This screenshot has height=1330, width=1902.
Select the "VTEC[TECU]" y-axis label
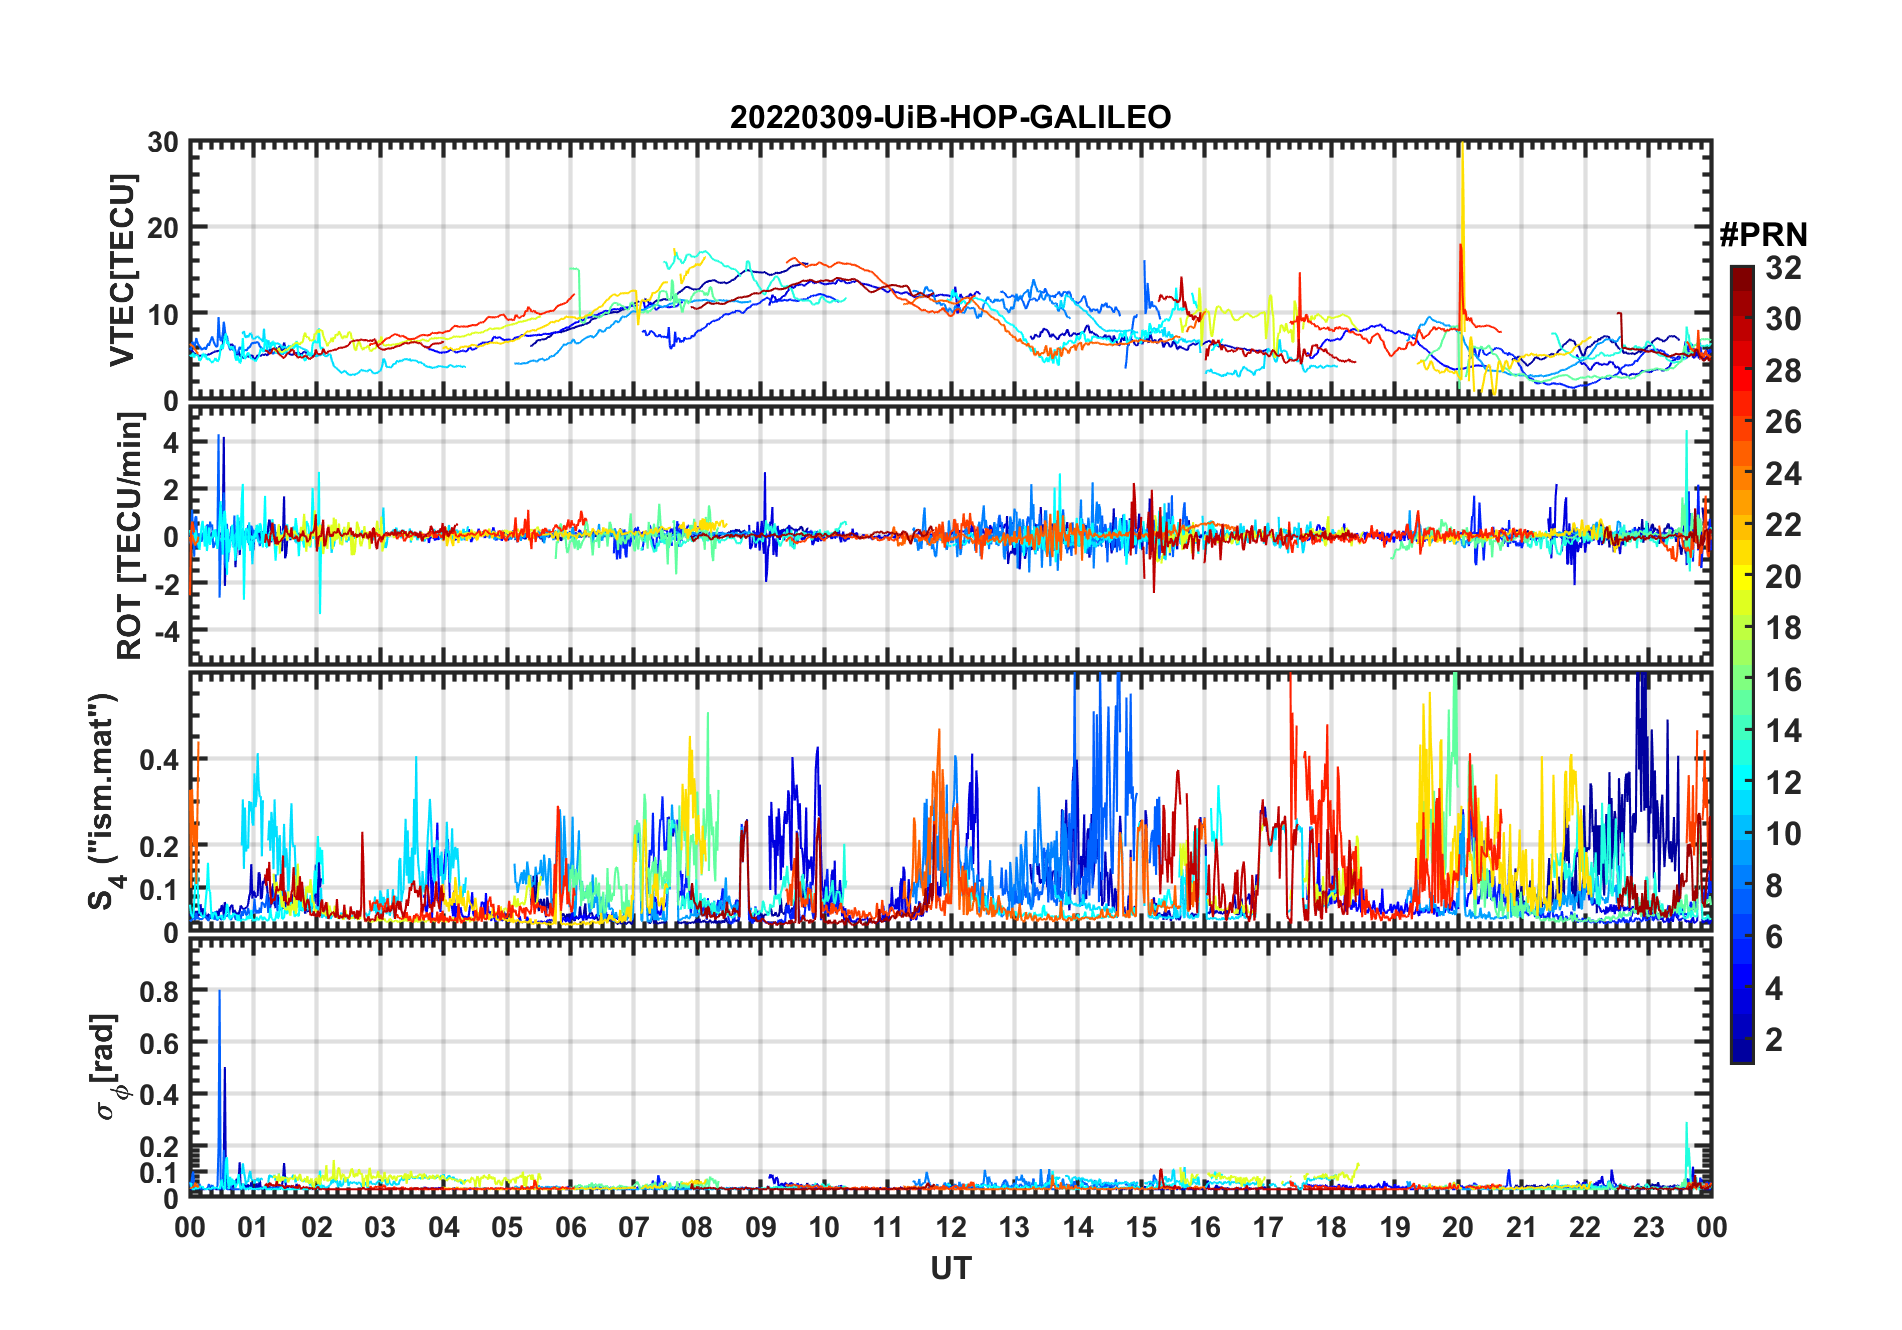(122, 270)
